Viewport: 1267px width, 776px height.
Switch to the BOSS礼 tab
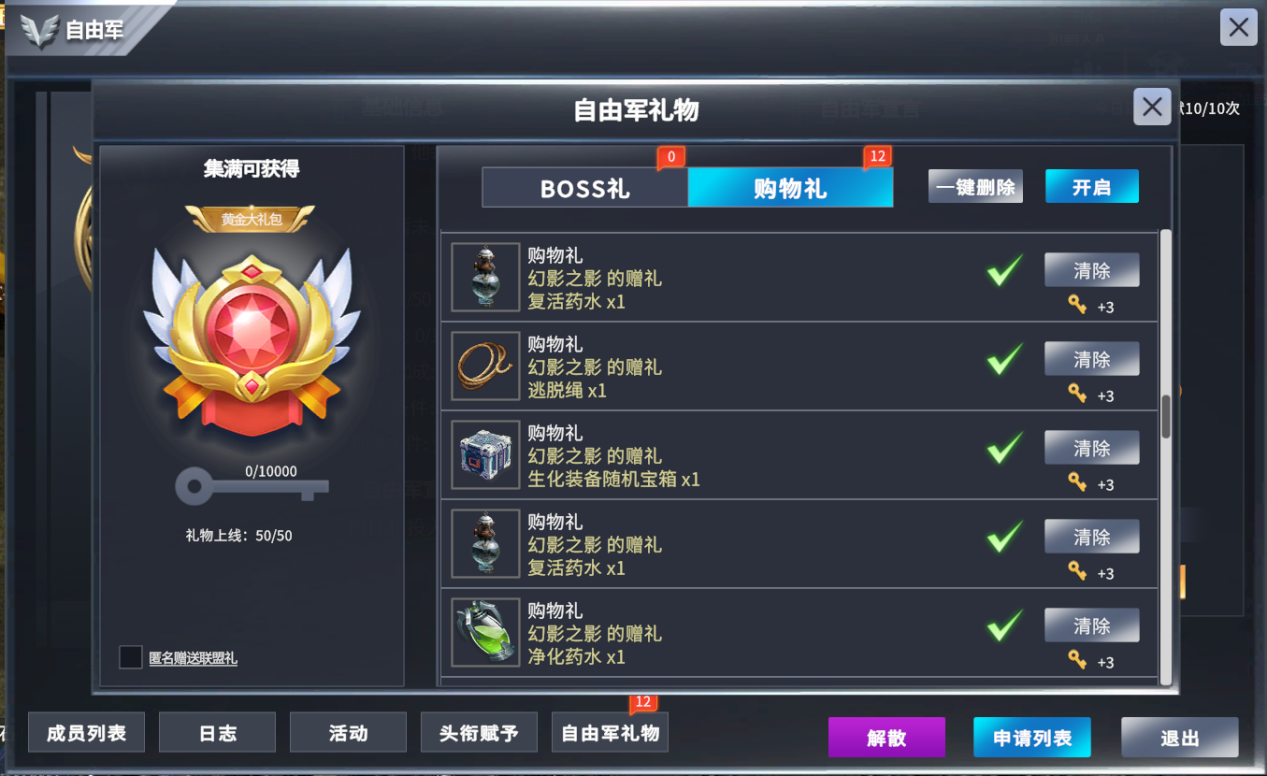click(x=585, y=188)
